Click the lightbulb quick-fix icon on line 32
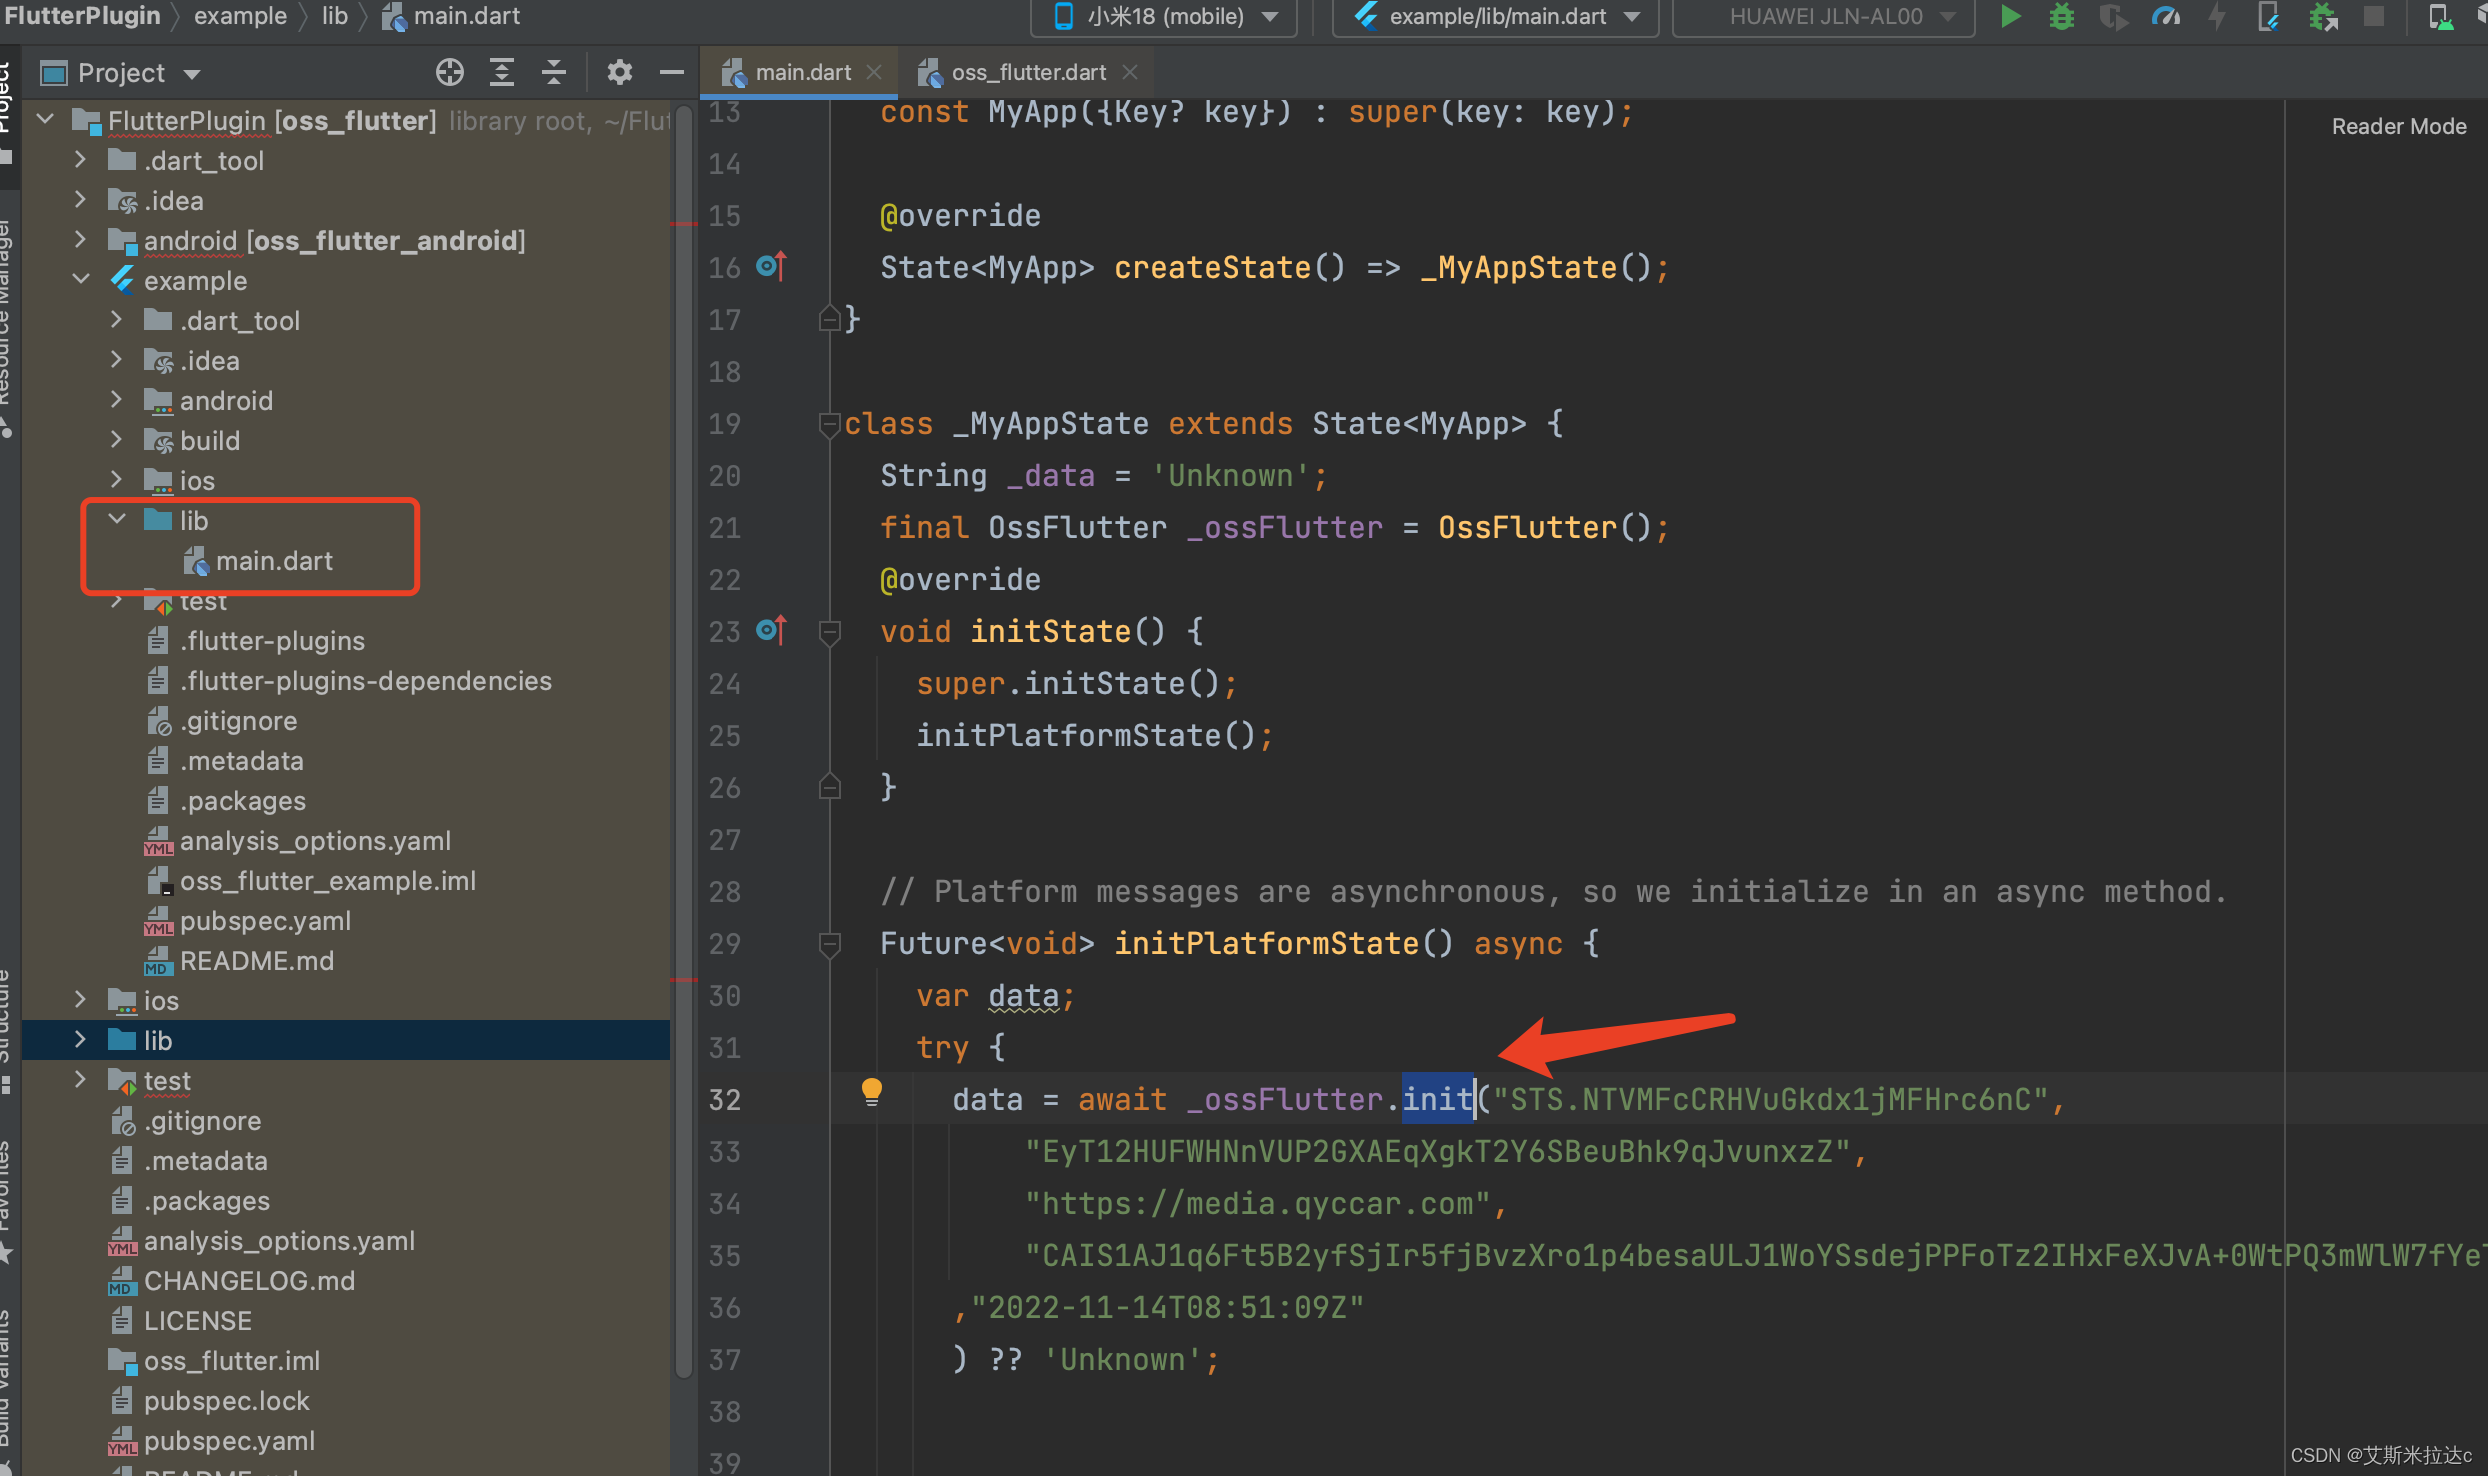The height and width of the screenshot is (1476, 2488). (871, 1091)
